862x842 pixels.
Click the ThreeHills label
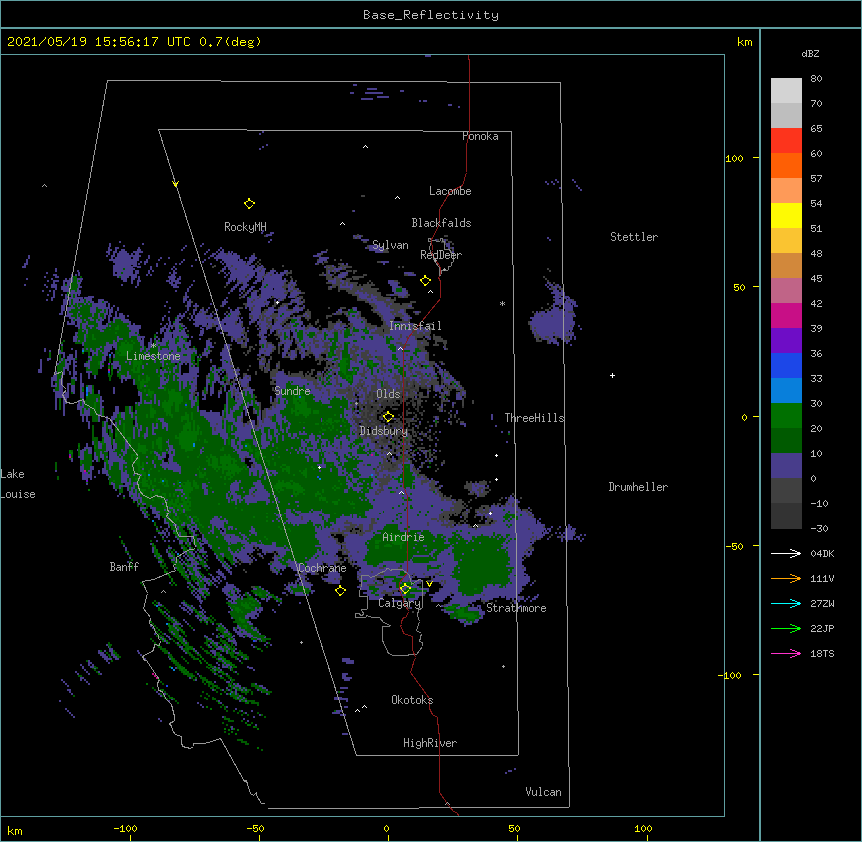pos(534,418)
